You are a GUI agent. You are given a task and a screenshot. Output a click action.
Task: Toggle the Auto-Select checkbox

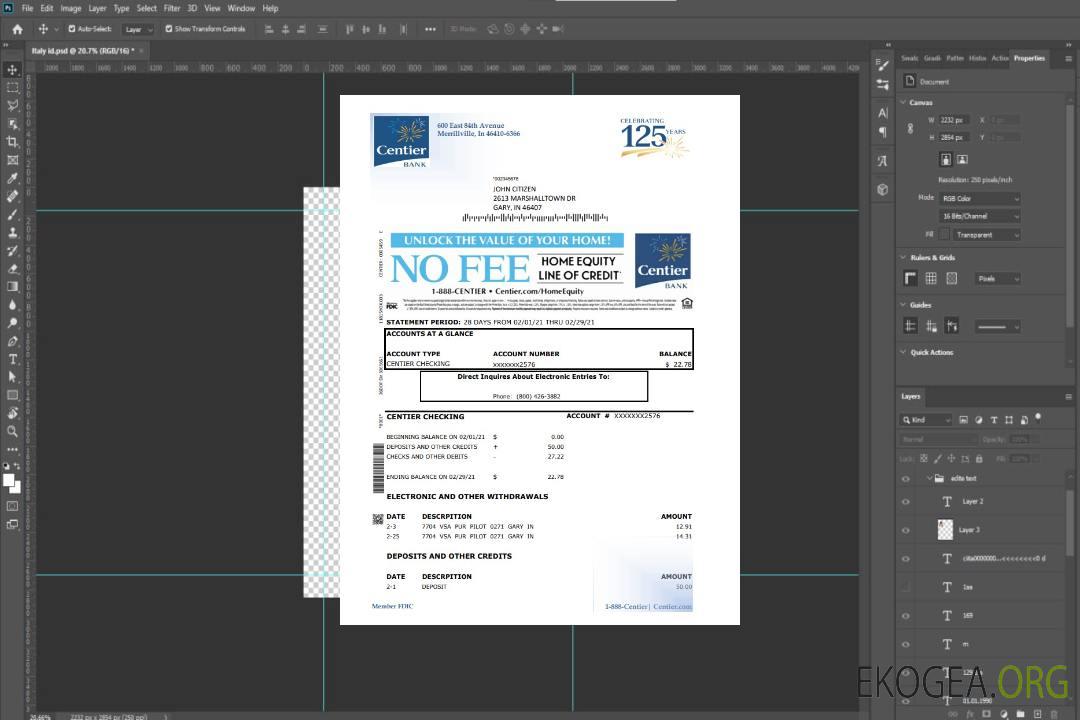pos(72,29)
